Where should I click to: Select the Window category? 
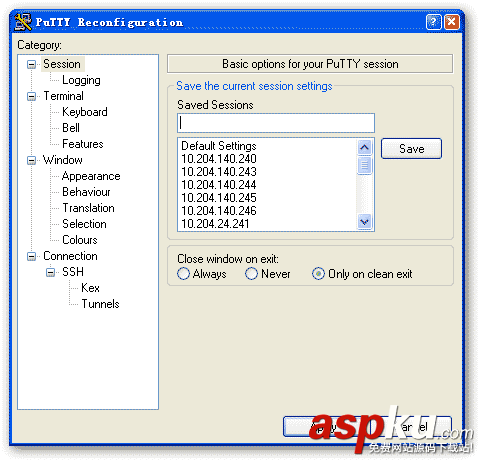(63, 160)
